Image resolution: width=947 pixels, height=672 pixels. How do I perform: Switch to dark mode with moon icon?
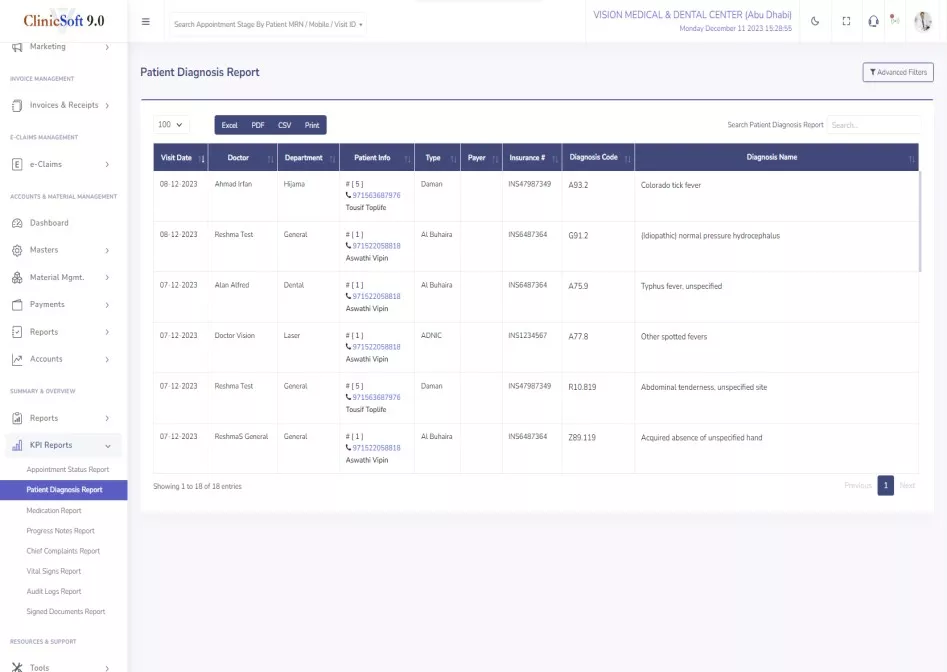tap(815, 22)
